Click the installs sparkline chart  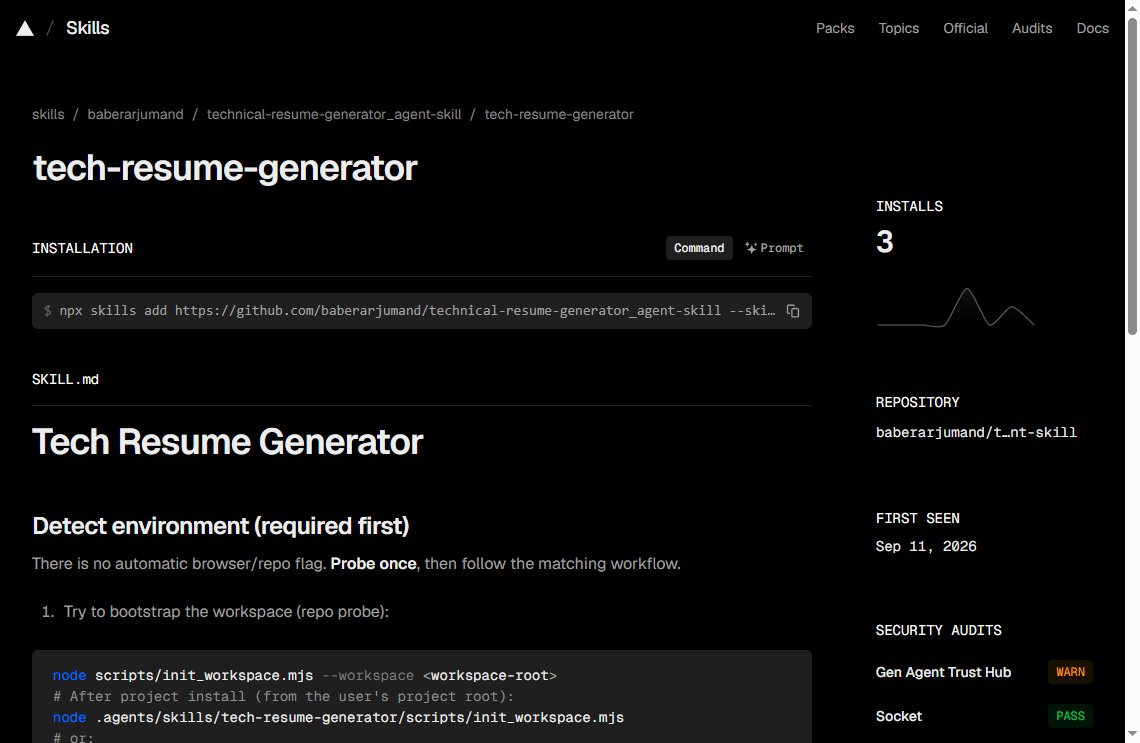[x=955, y=308]
